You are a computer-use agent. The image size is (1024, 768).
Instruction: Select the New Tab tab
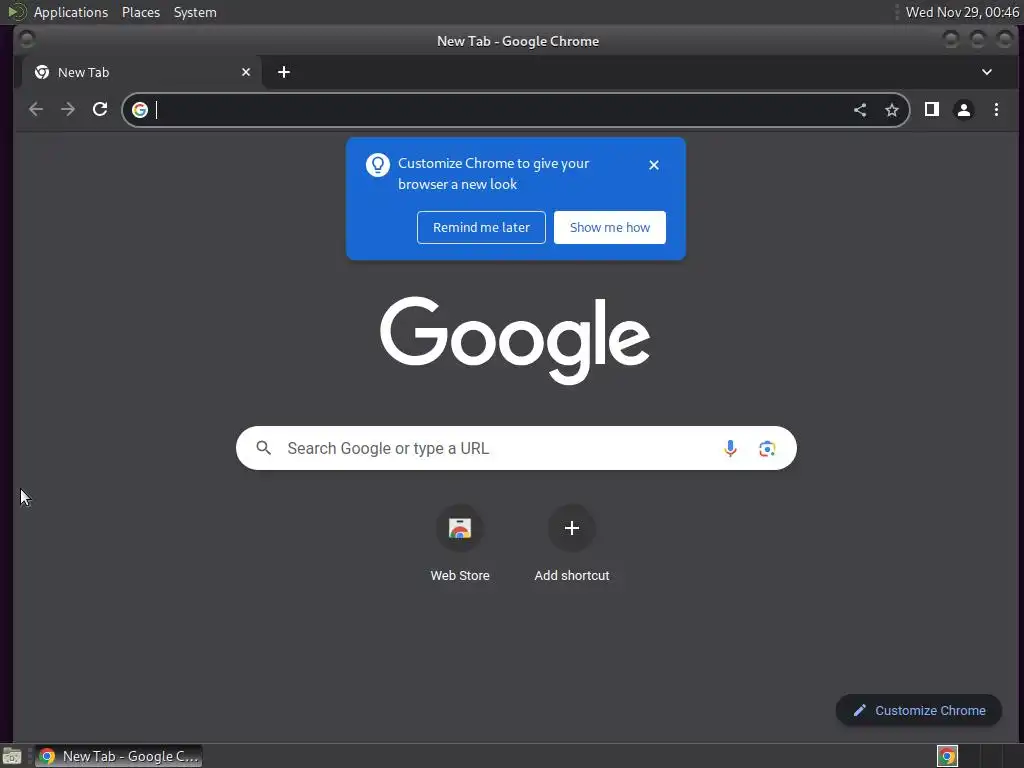pyautogui.click(x=142, y=72)
